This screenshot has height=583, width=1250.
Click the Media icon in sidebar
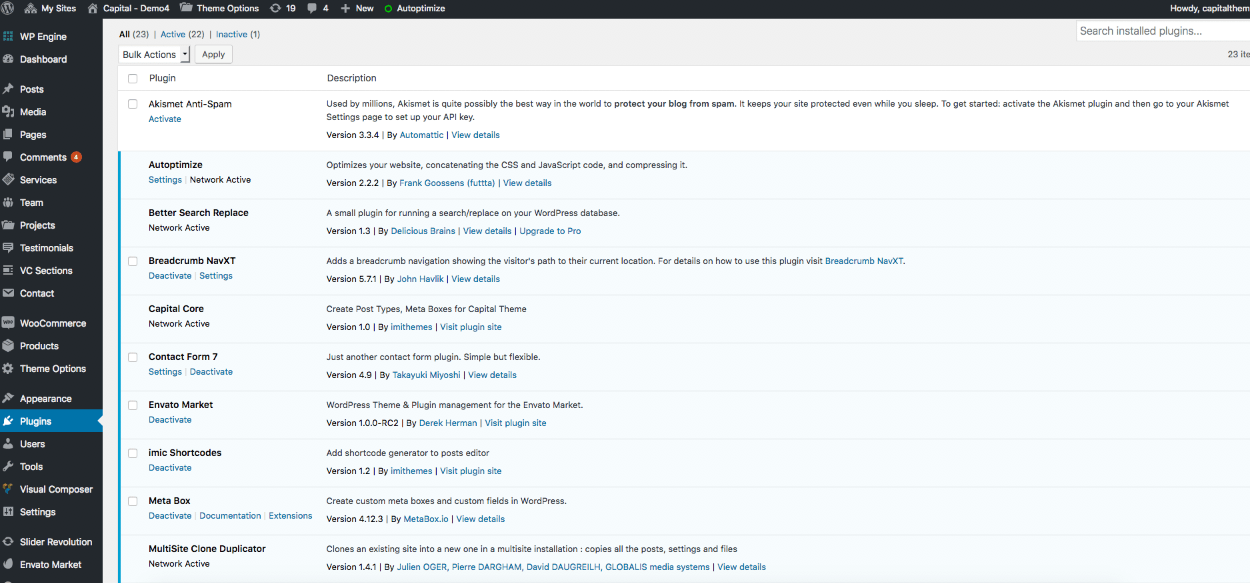[x=9, y=112]
